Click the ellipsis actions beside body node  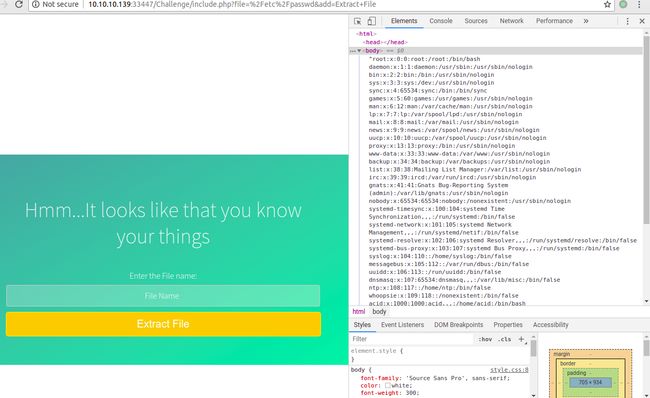[x=352, y=51]
